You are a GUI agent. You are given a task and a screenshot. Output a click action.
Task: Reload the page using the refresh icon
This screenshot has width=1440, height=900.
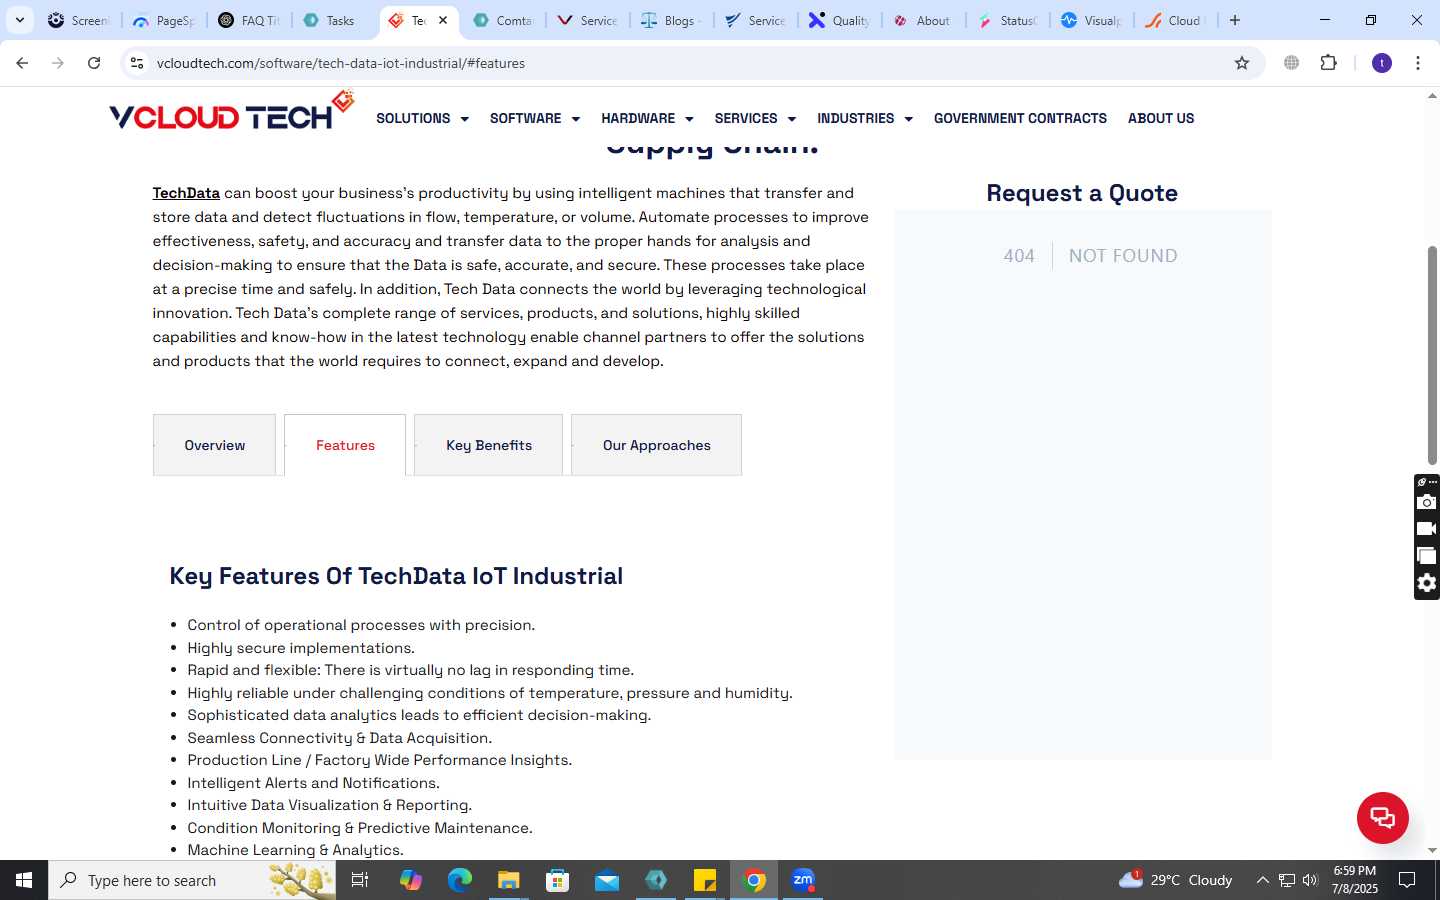[94, 63]
